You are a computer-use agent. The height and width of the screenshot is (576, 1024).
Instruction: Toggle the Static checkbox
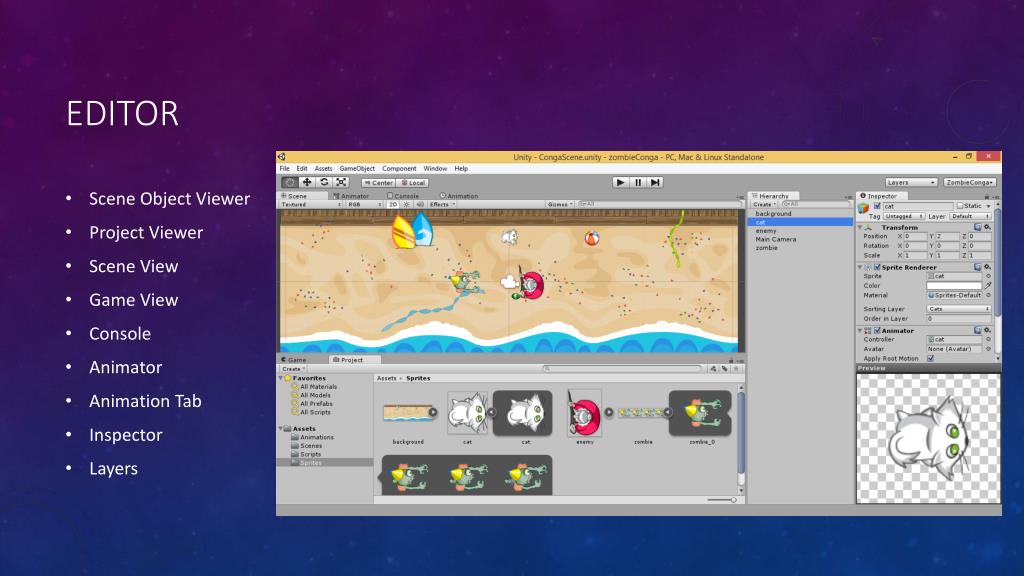click(960, 206)
